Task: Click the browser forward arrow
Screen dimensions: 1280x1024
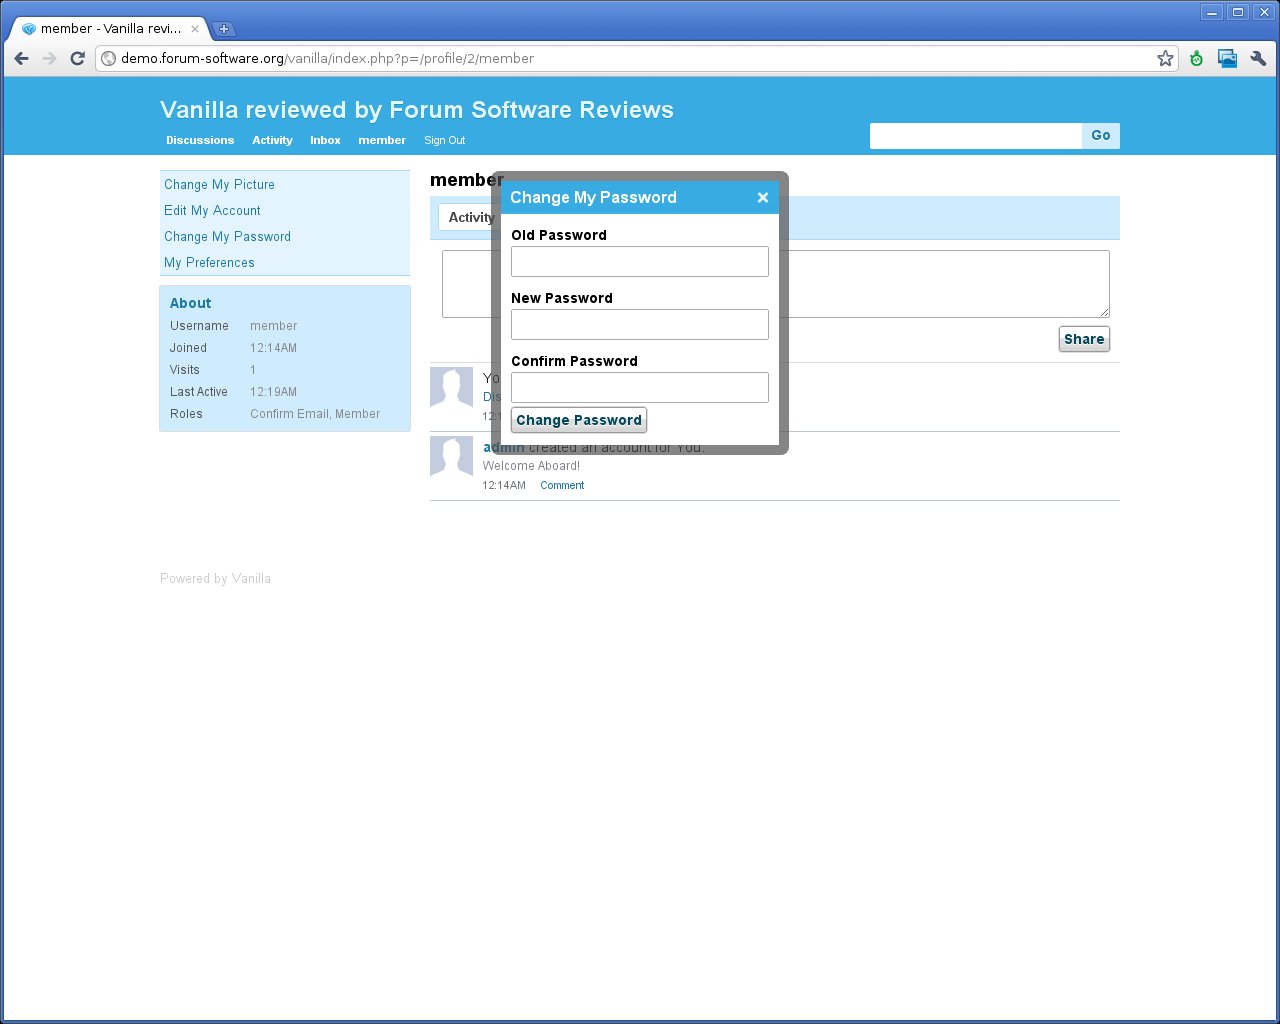Action: pyautogui.click(x=49, y=58)
